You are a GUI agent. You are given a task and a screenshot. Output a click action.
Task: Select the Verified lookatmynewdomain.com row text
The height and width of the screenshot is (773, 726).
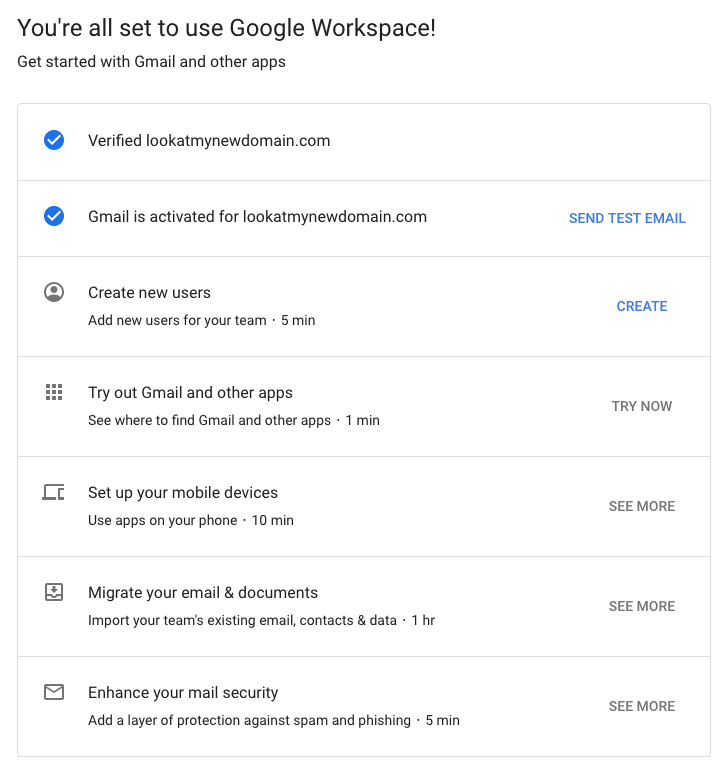point(209,141)
